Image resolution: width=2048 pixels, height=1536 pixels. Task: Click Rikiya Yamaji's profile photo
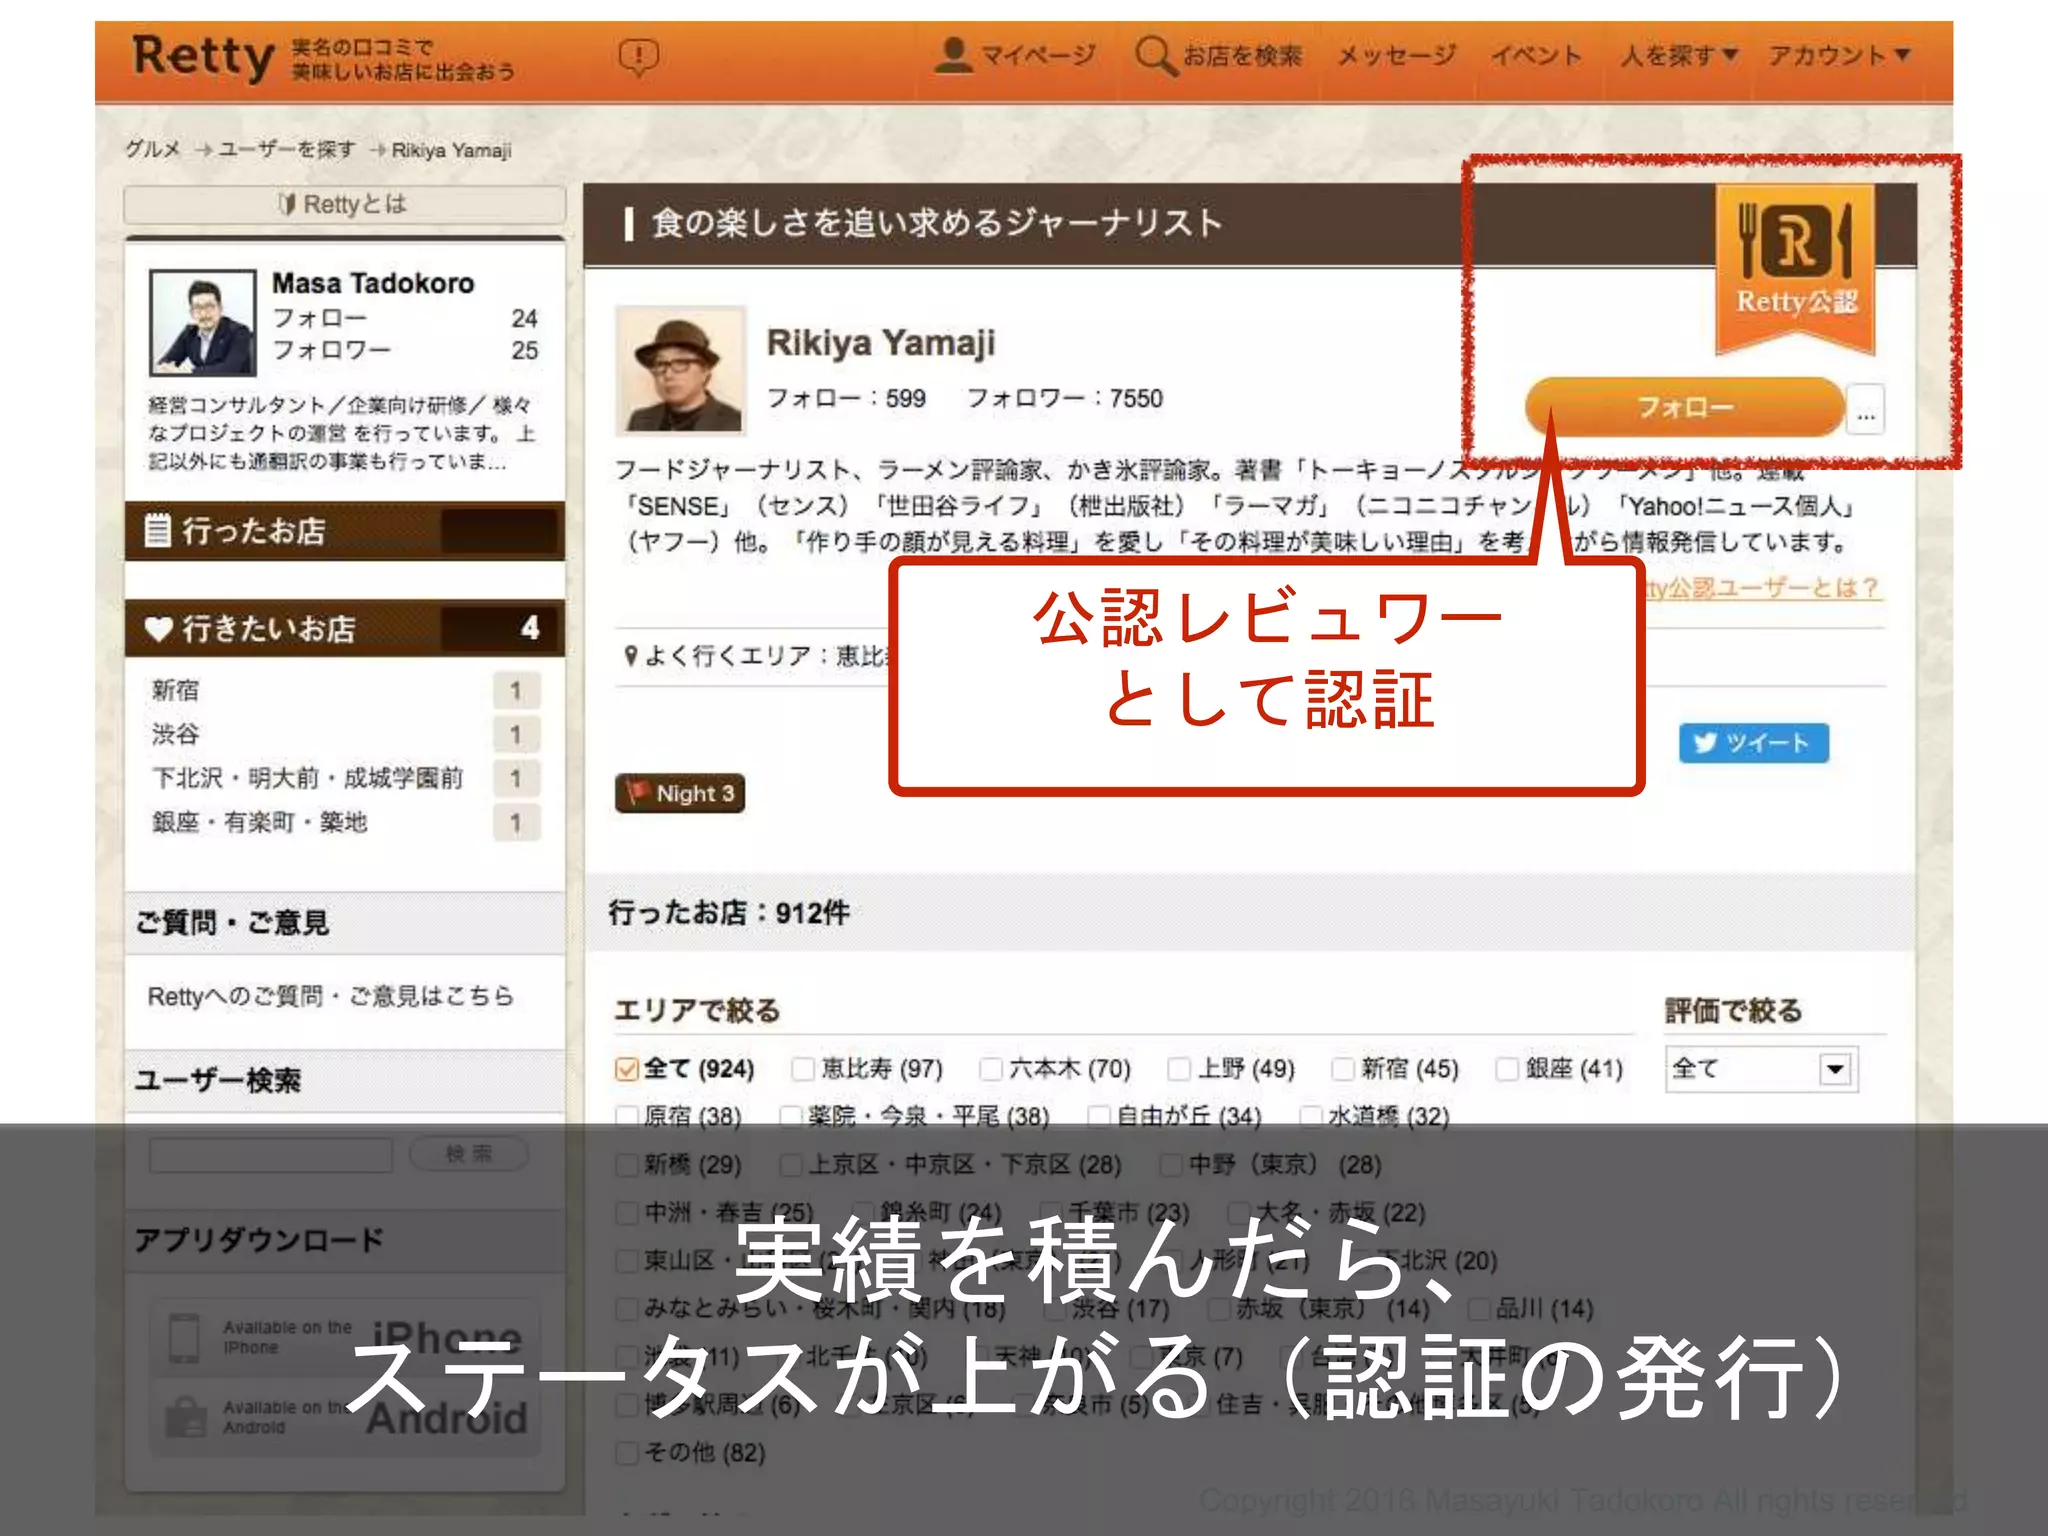tap(680, 370)
